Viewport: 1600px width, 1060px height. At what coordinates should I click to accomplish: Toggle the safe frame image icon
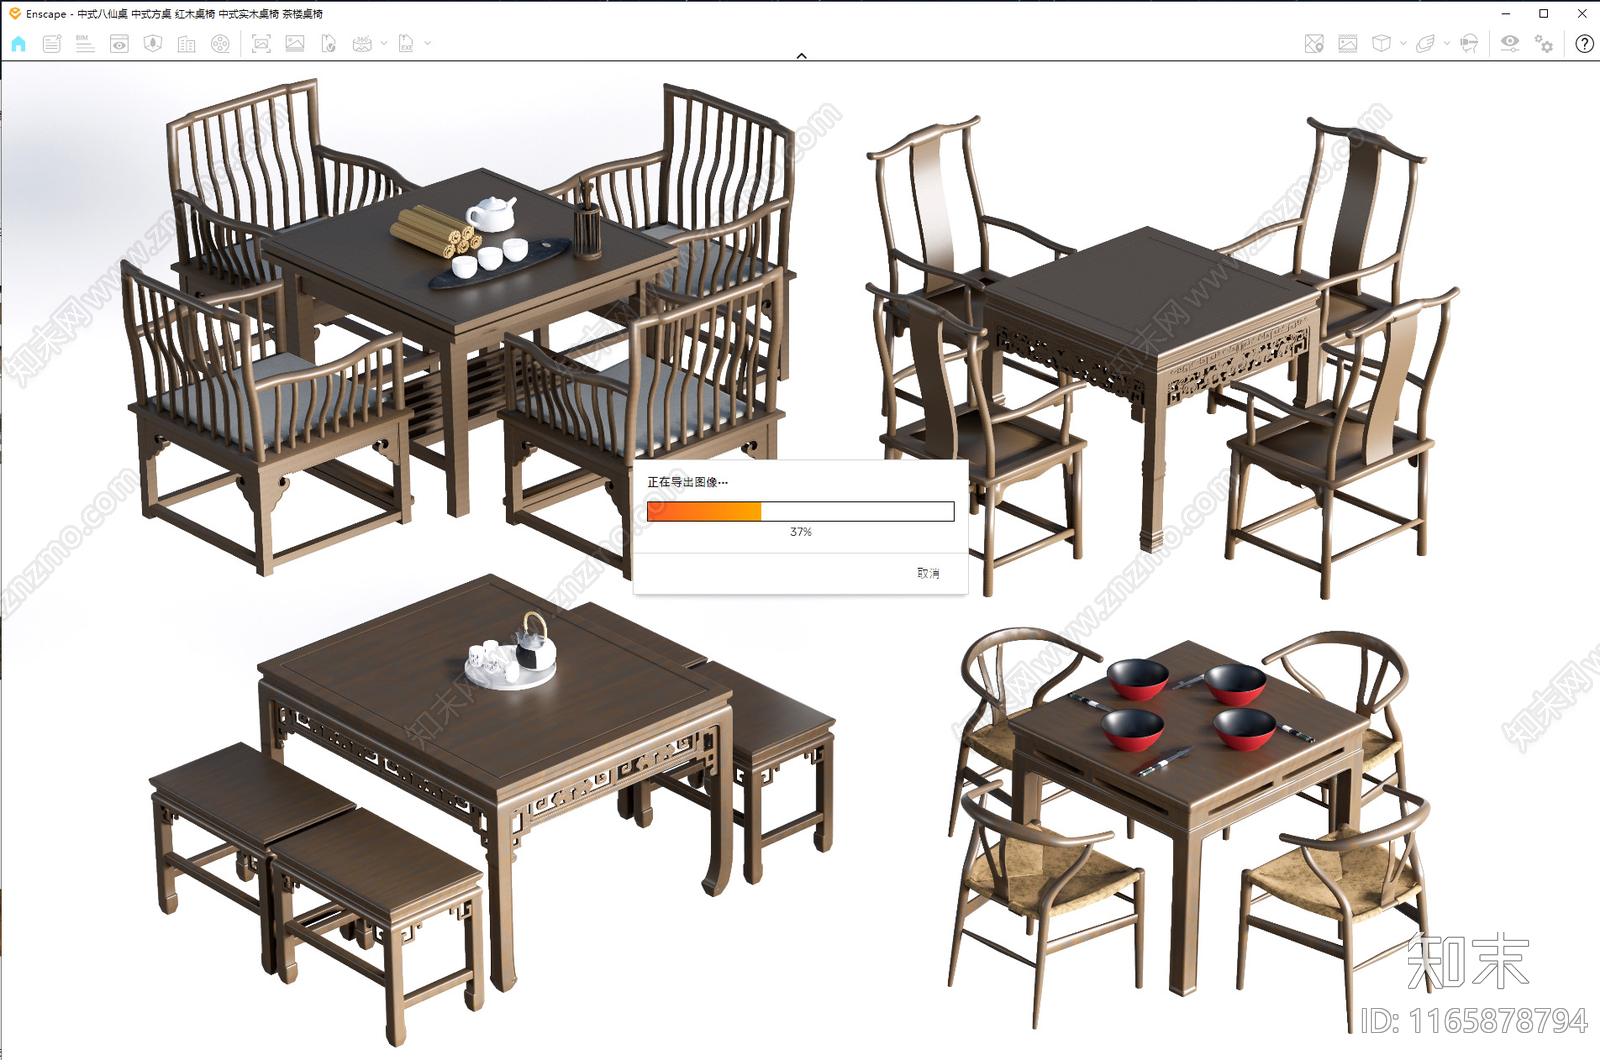(1348, 44)
